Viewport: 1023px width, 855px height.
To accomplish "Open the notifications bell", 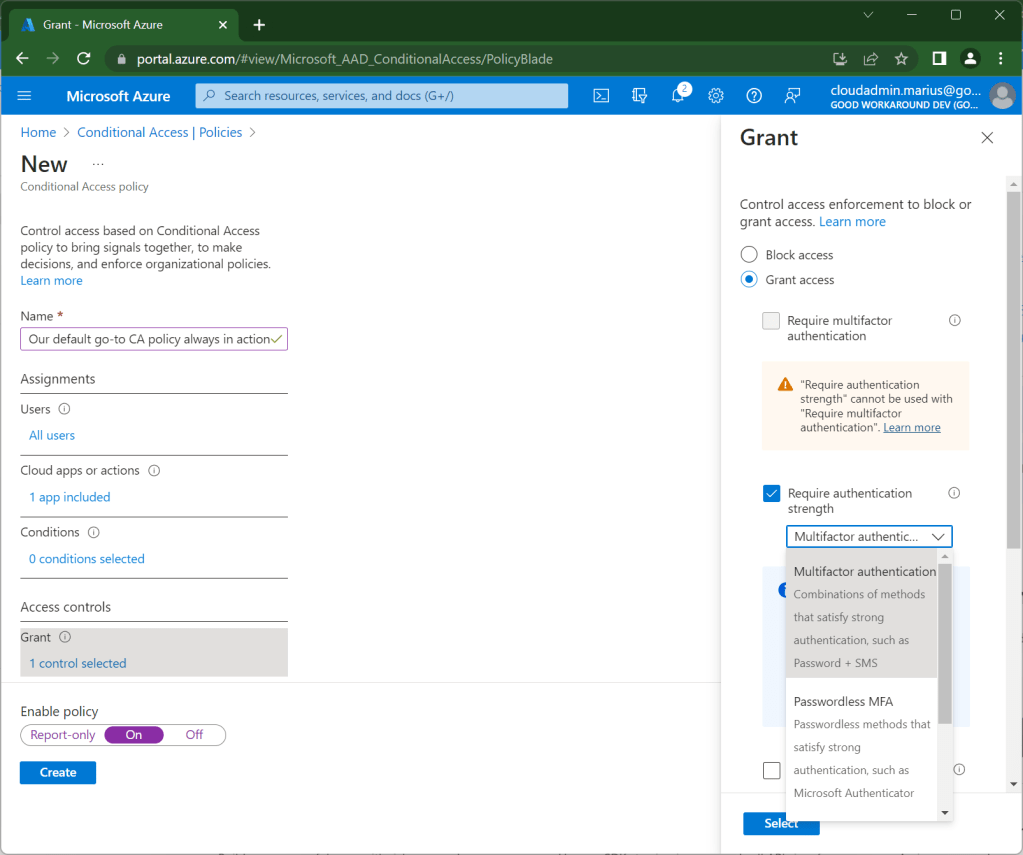I will (x=678, y=96).
